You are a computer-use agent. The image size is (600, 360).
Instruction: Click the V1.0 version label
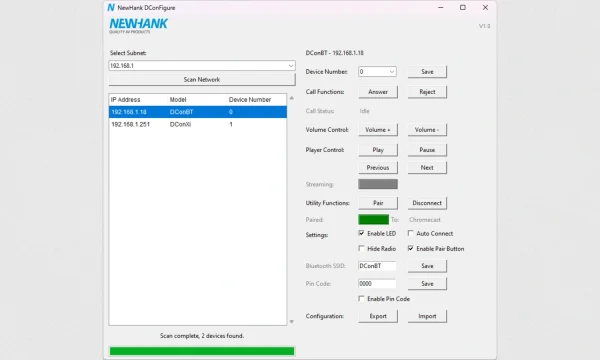coord(484,26)
